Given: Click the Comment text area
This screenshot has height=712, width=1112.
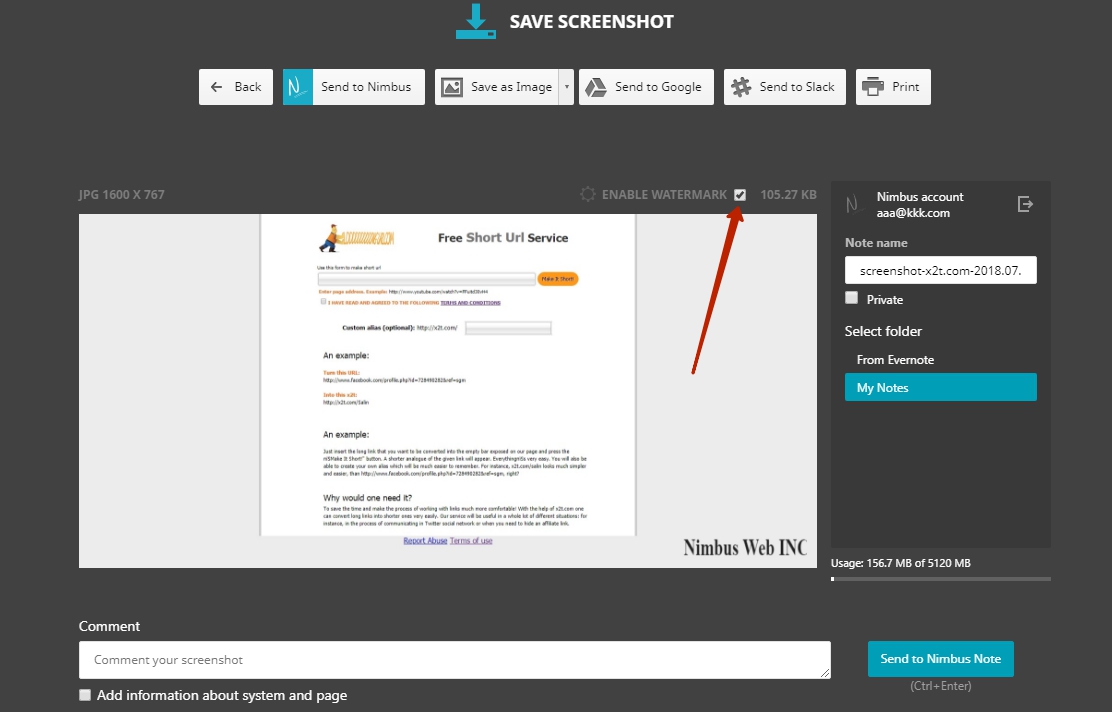Looking at the screenshot, I should (x=455, y=660).
